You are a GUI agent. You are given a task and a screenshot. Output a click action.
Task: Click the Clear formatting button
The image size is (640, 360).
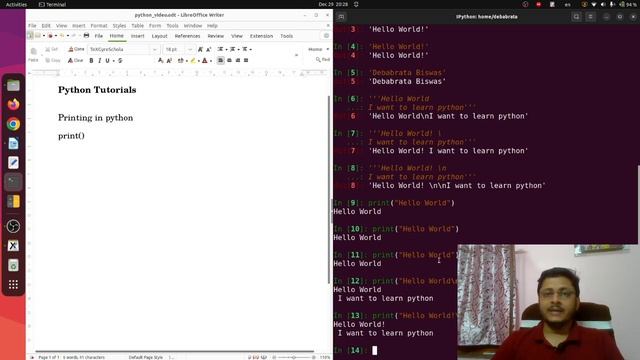76,60
